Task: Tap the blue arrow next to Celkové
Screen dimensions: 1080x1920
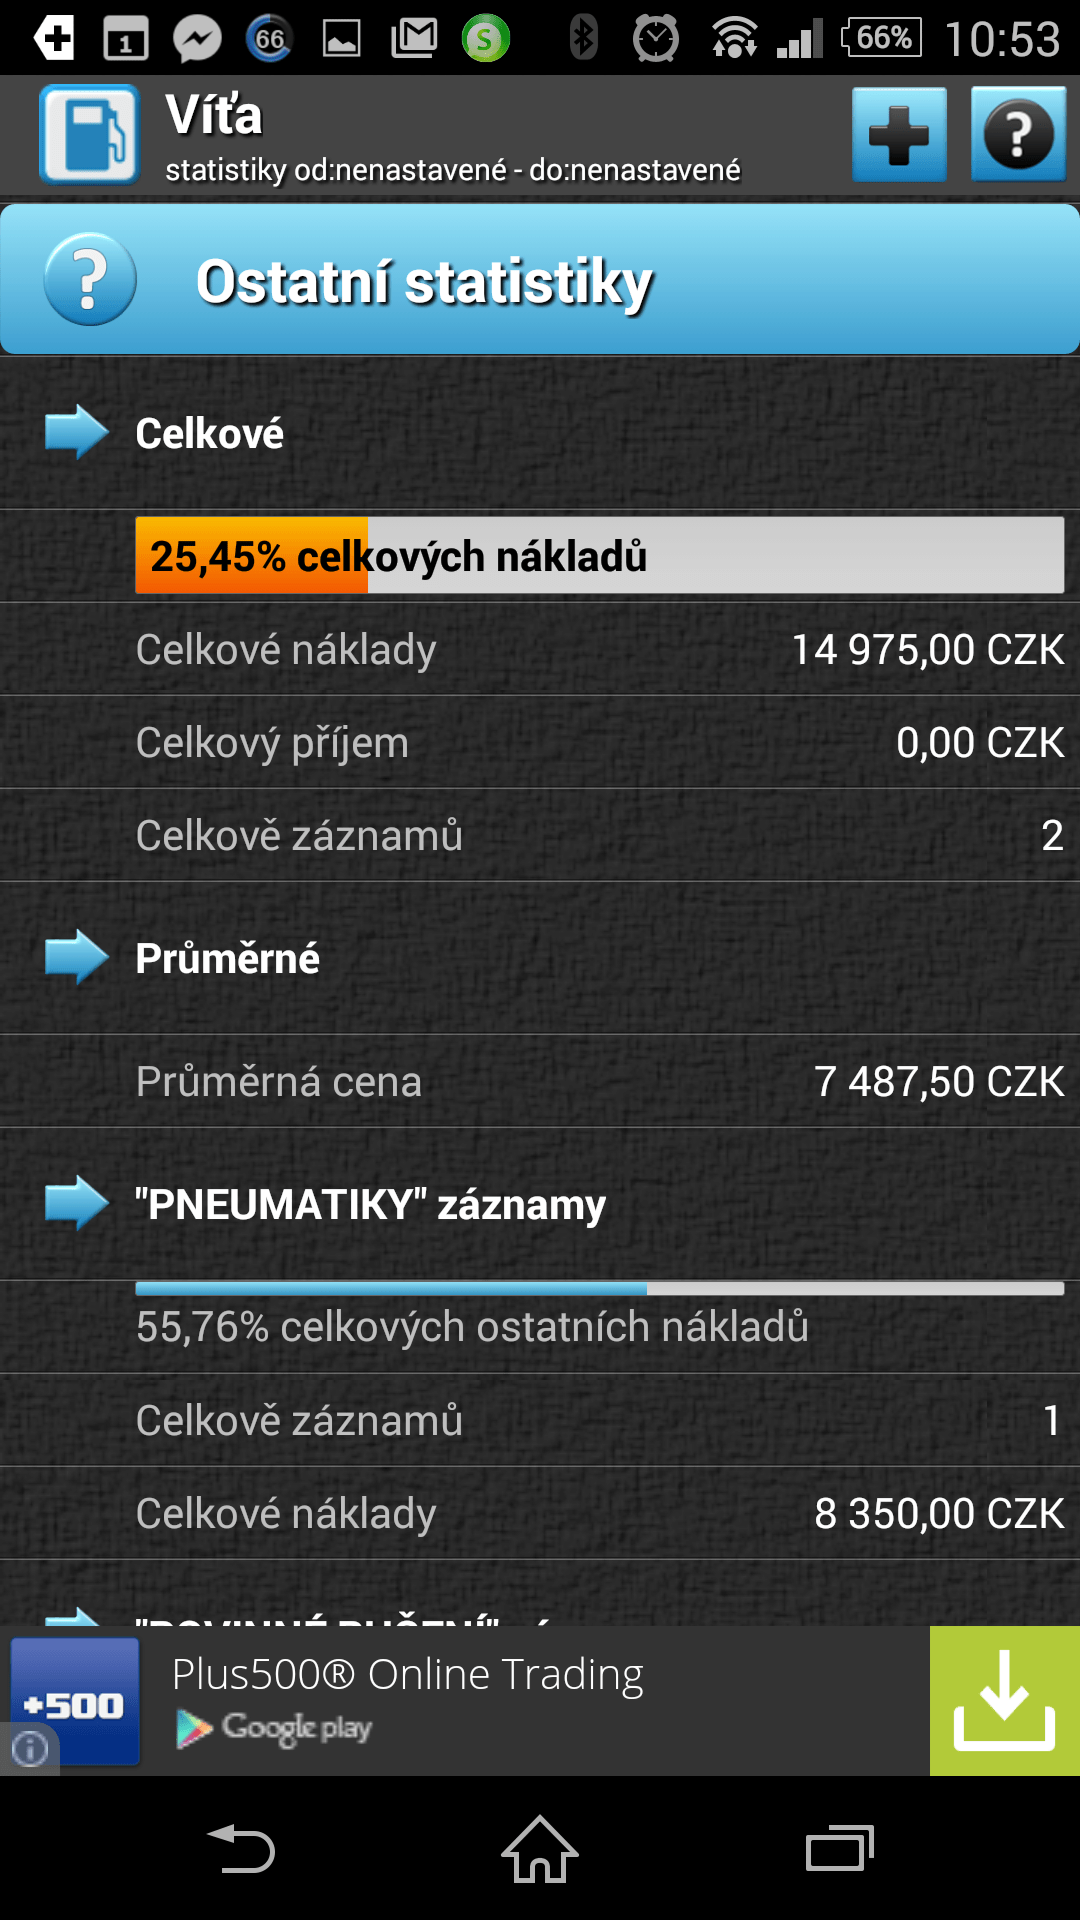Action: [x=77, y=432]
